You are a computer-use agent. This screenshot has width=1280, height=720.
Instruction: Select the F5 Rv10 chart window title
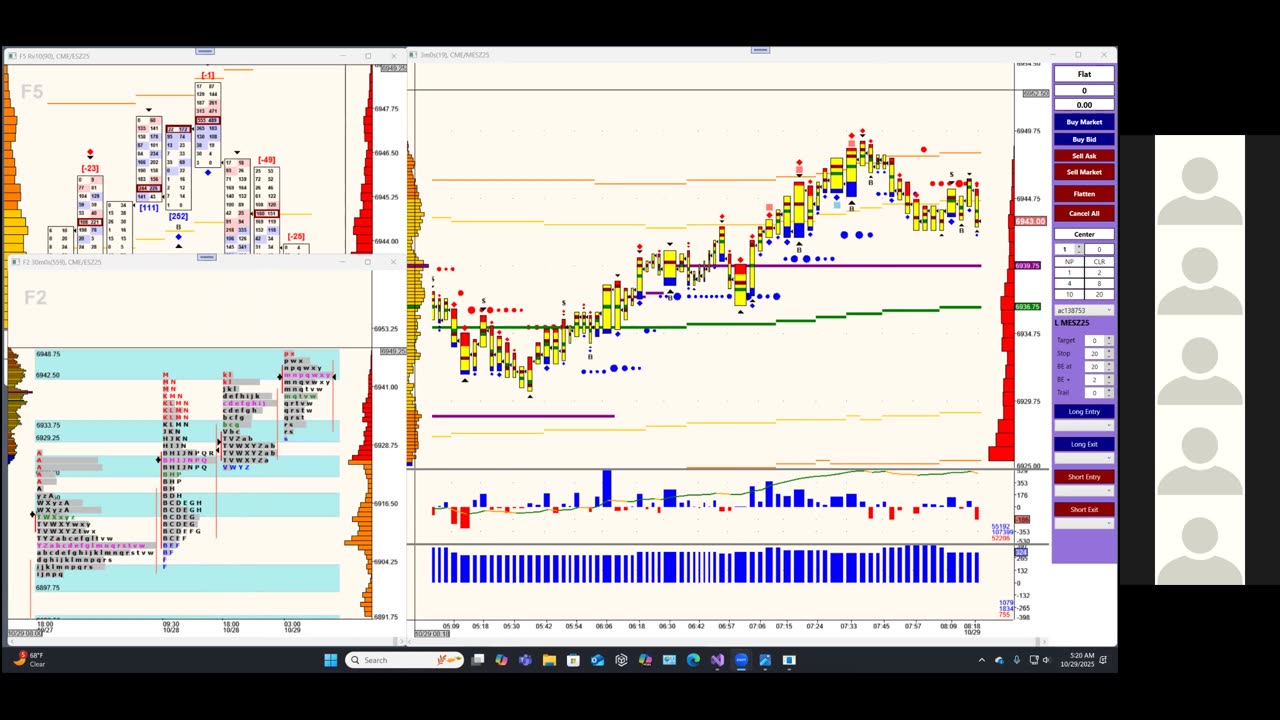(54, 56)
